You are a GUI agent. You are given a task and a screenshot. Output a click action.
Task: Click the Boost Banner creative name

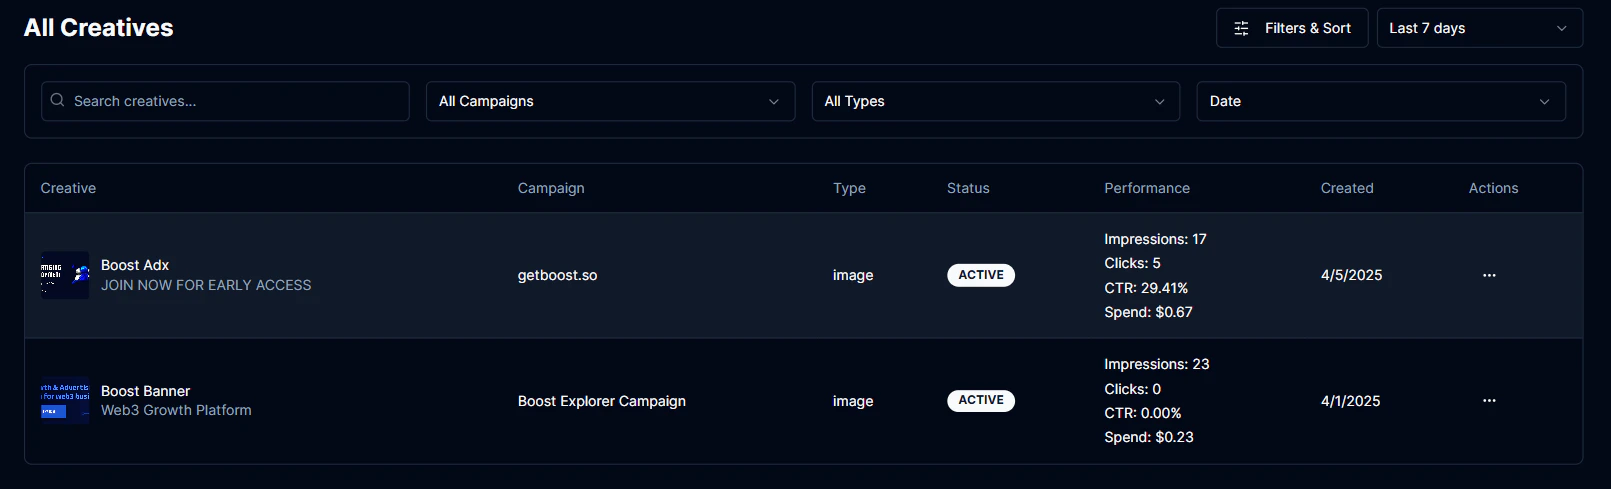pos(145,391)
